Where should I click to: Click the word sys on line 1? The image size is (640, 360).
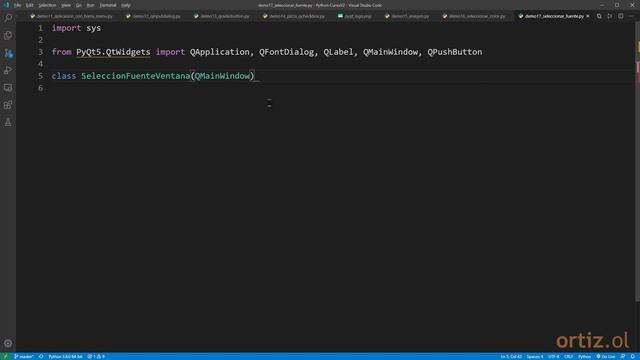[x=93, y=28]
